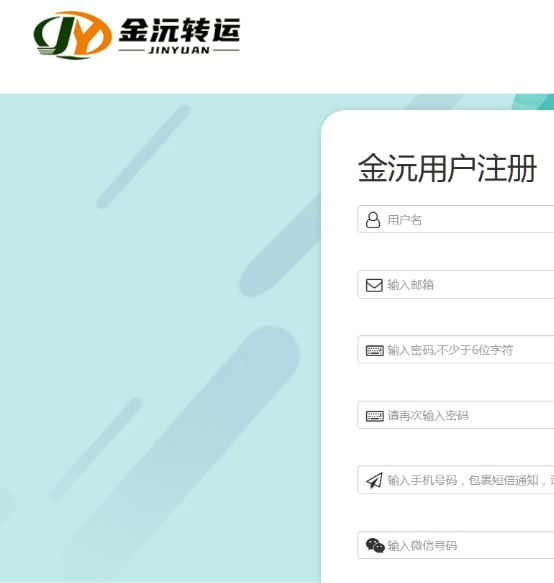The image size is (554, 583).
Task: Focus the 请再次输入密码 confirm password input
Action: 456,415
